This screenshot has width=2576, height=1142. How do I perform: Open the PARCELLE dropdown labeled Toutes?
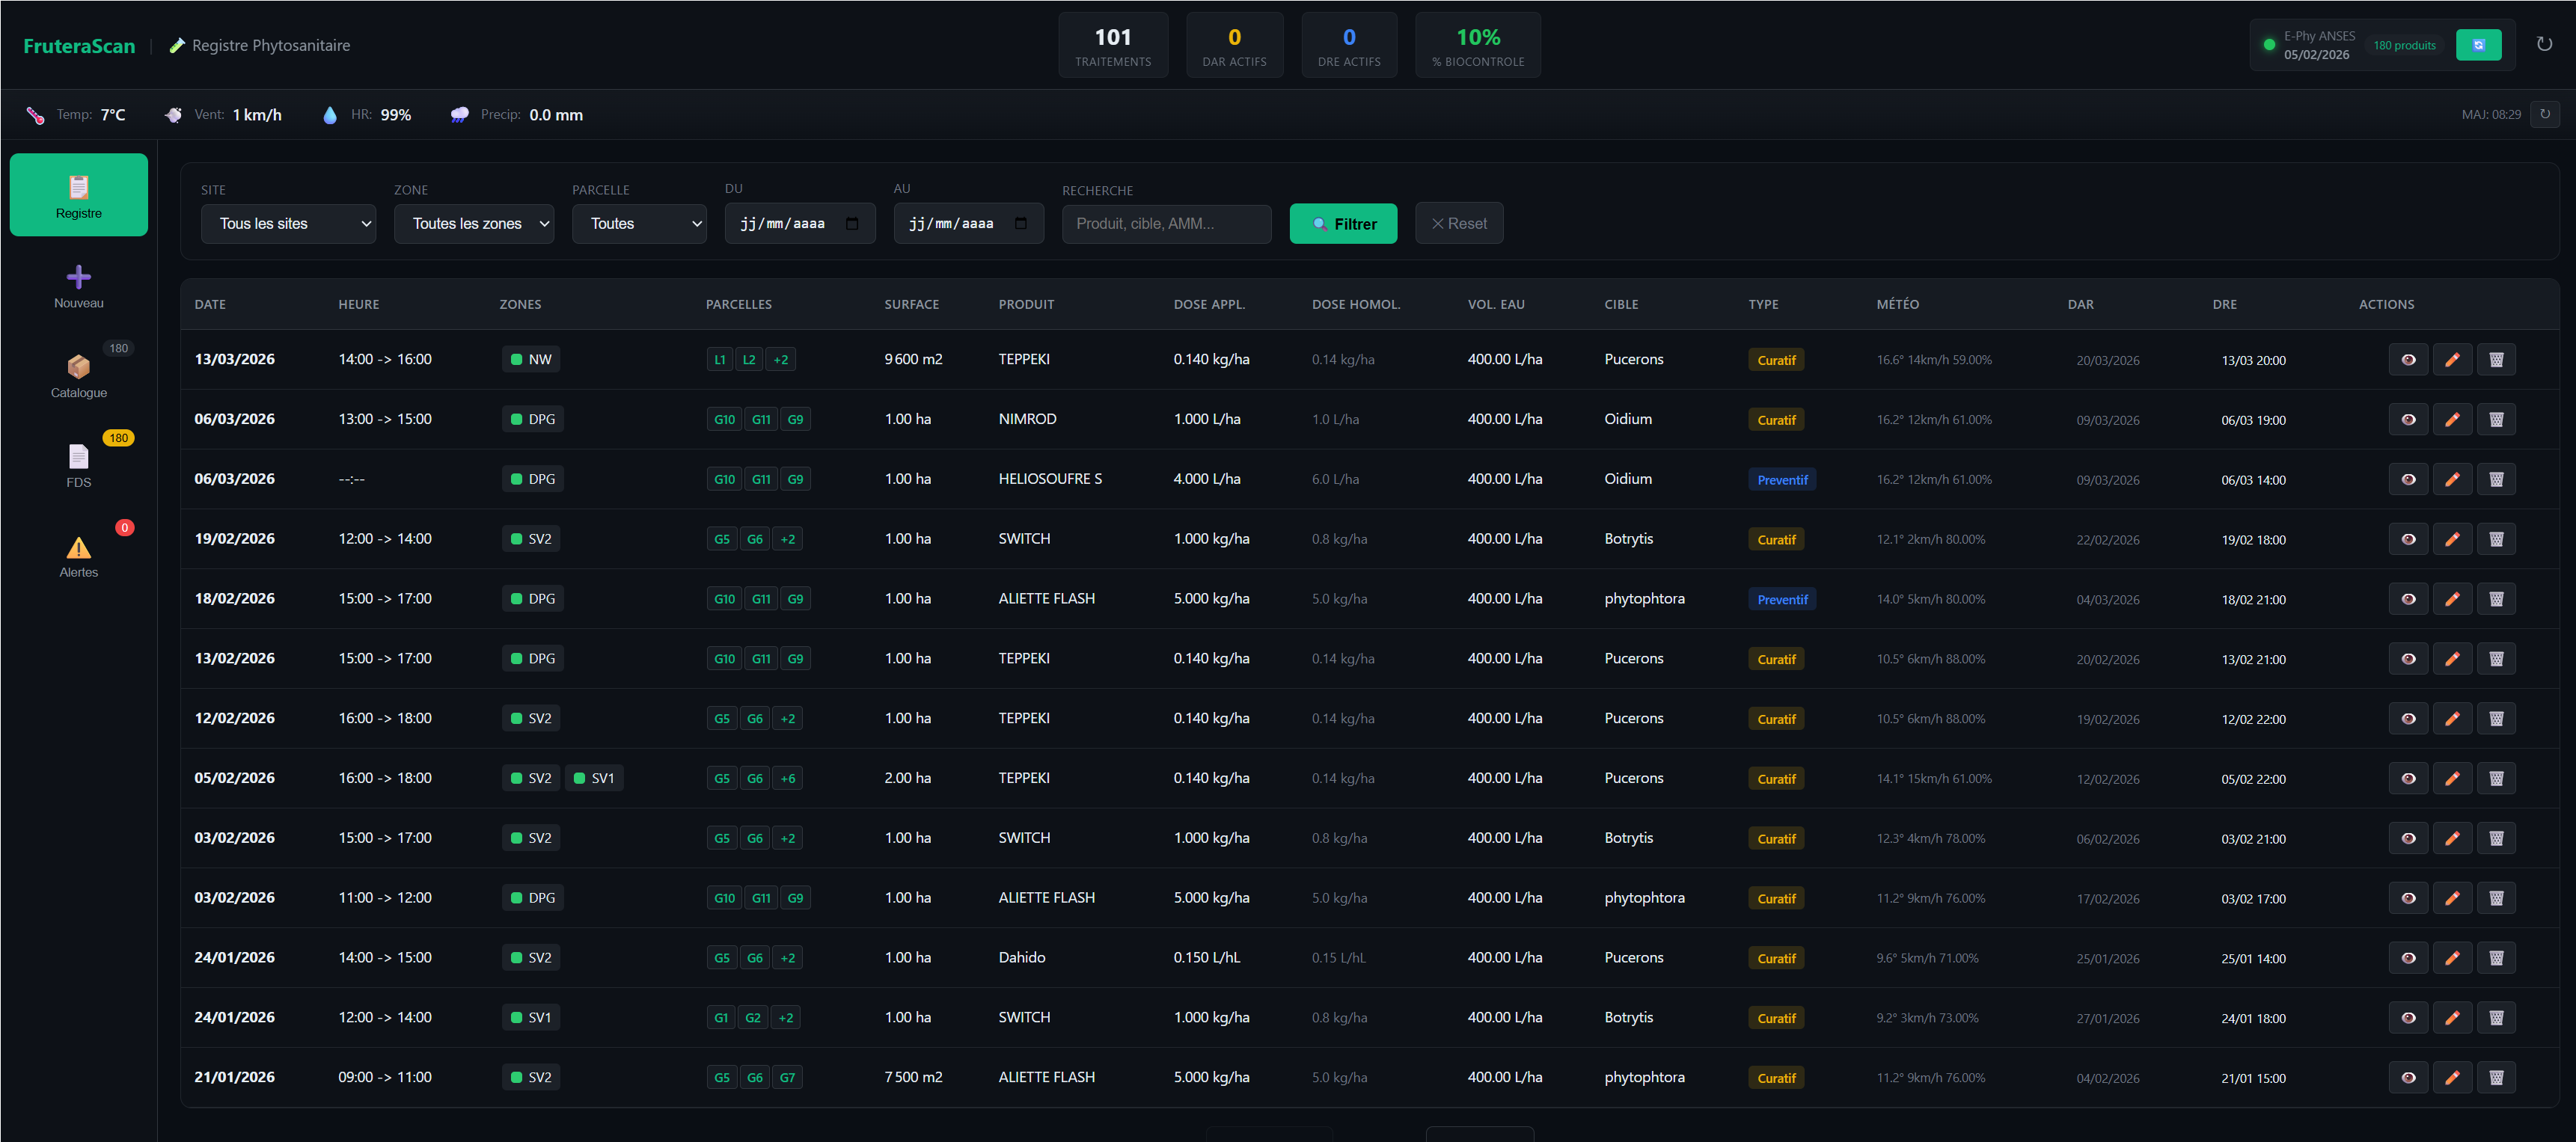(639, 223)
